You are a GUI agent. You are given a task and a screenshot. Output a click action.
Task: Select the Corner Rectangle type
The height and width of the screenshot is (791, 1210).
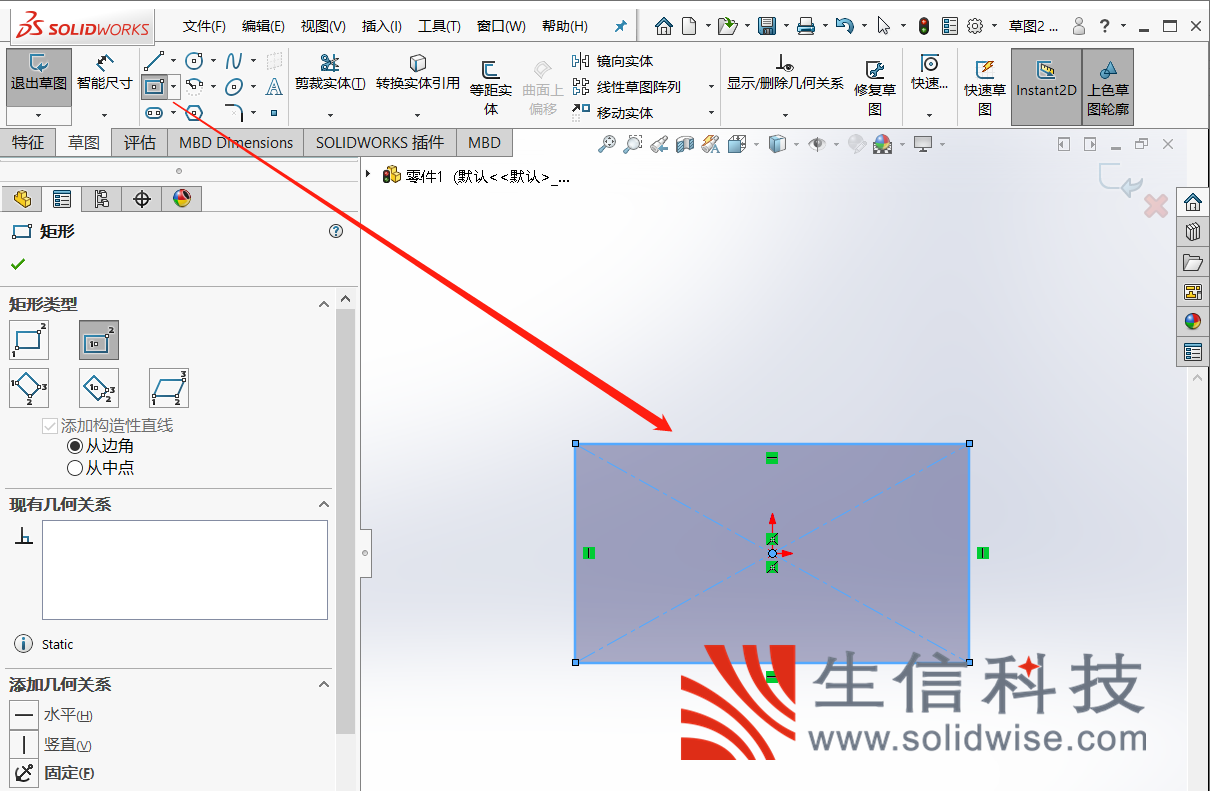coord(29,340)
